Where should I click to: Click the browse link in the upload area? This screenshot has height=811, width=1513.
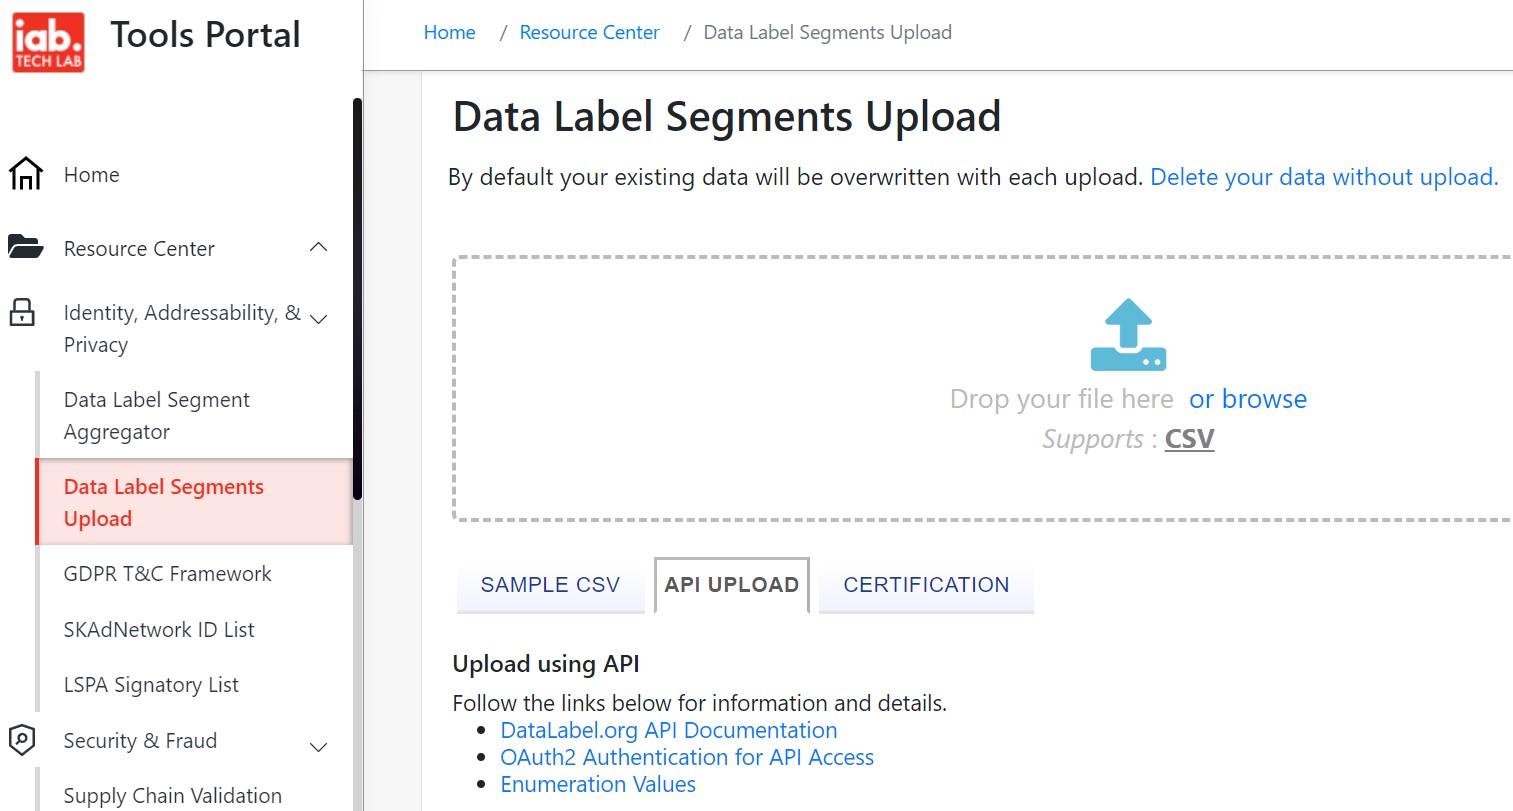pyautogui.click(x=1247, y=398)
